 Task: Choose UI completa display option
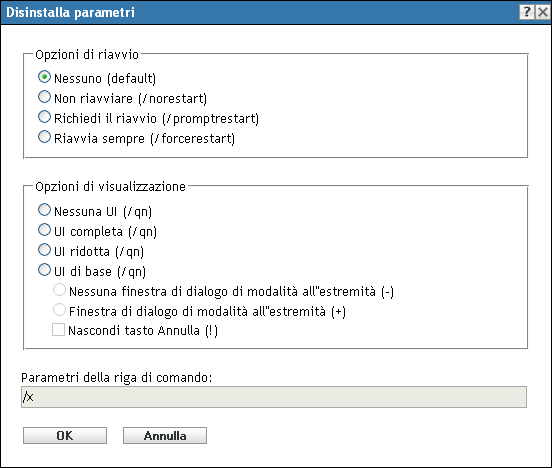(x=44, y=230)
